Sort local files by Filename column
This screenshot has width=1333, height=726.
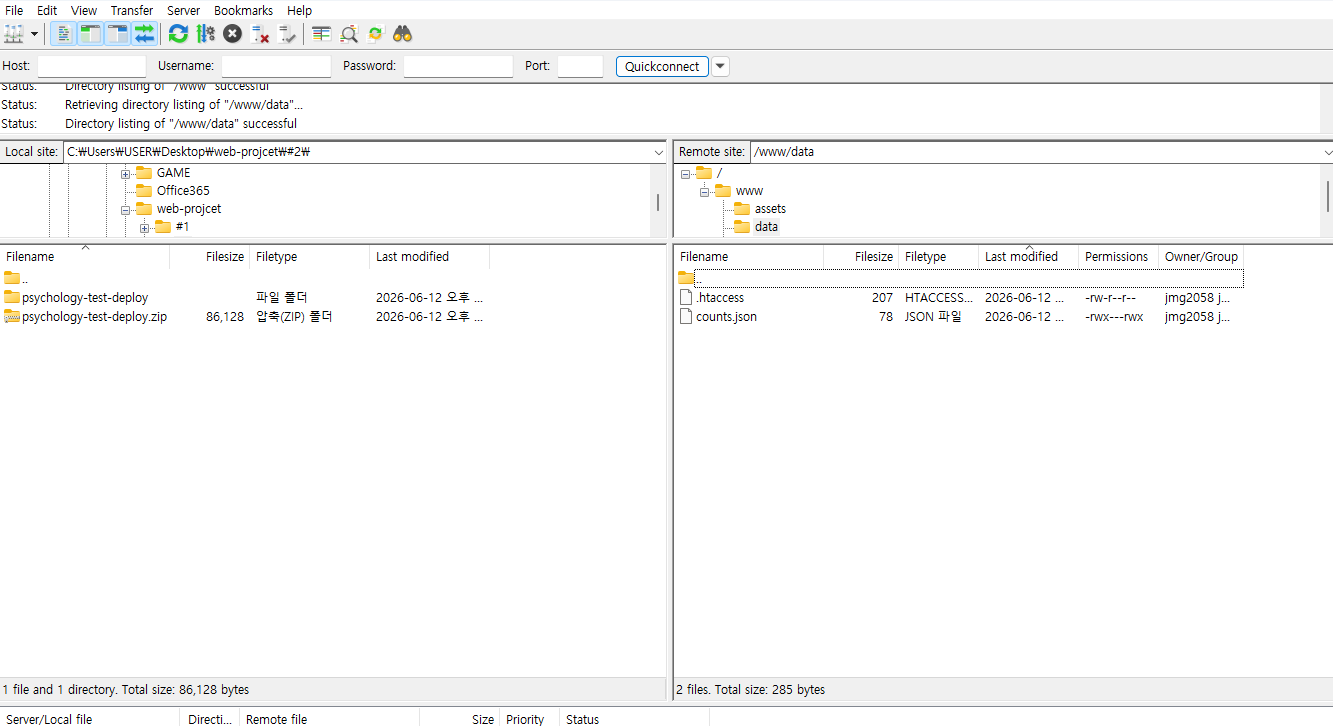point(85,257)
